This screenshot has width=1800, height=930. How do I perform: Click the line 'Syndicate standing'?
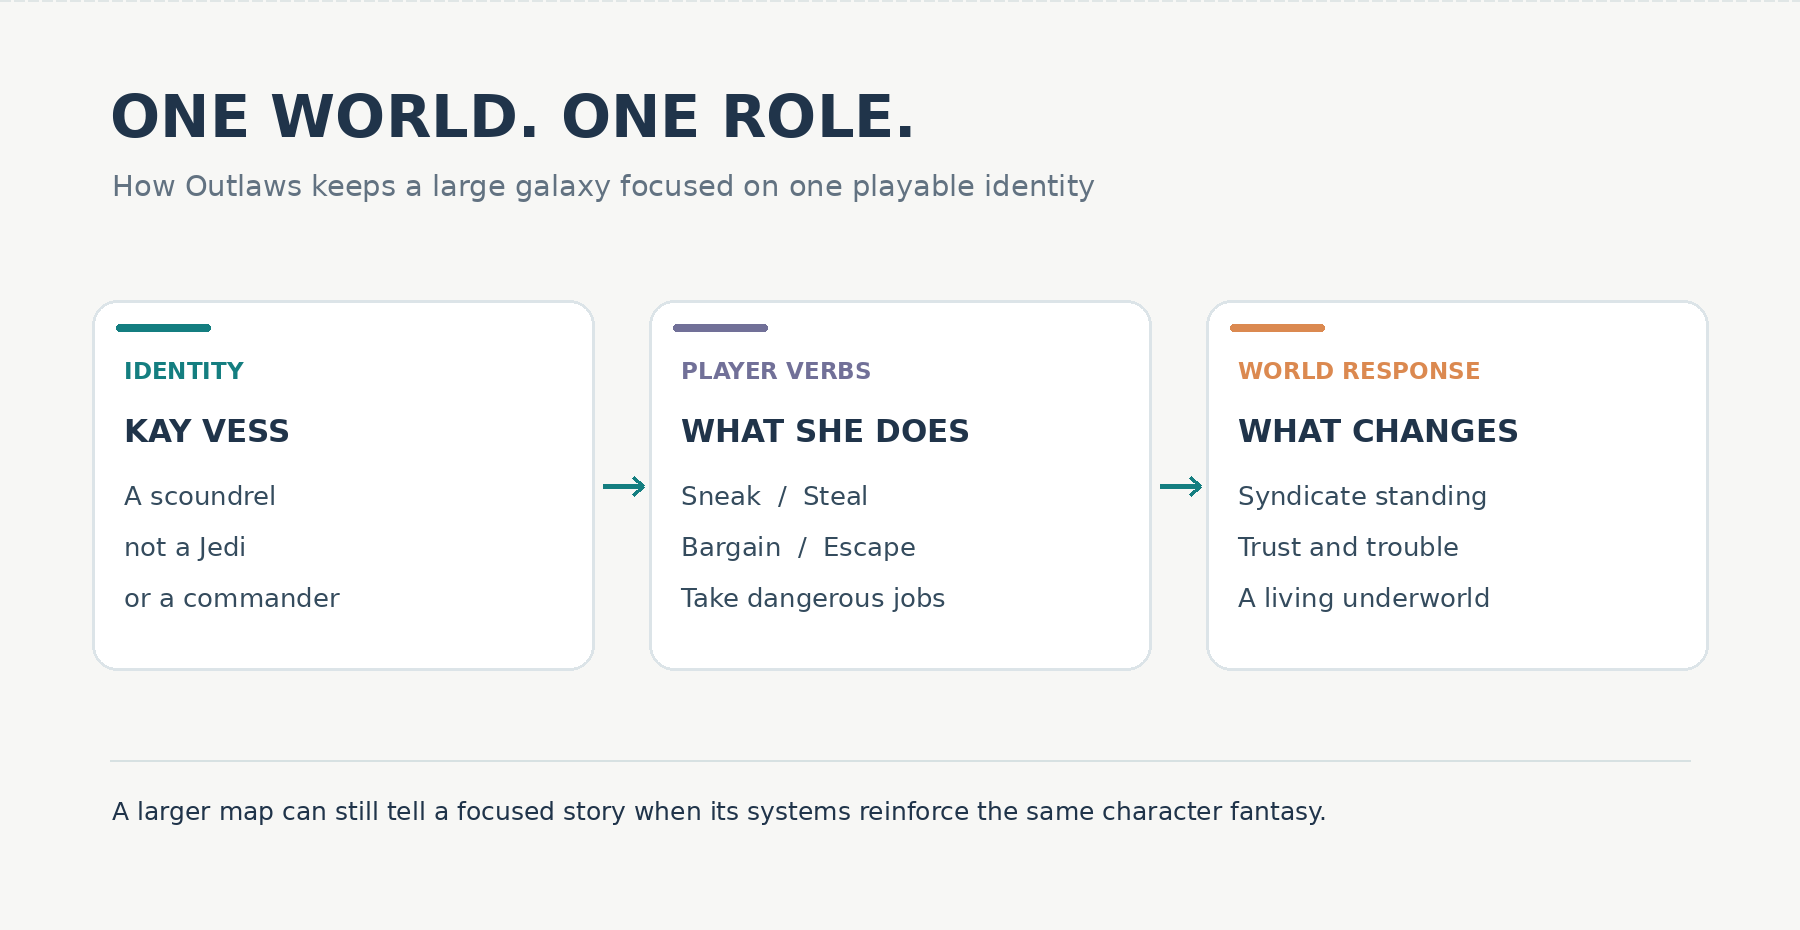1362,496
